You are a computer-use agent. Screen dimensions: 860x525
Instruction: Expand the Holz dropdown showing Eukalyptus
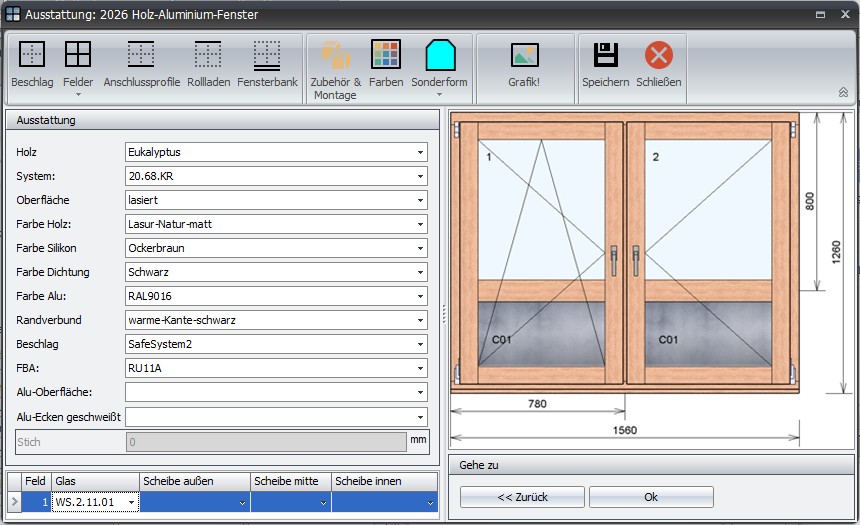click(x=421, y=153)
